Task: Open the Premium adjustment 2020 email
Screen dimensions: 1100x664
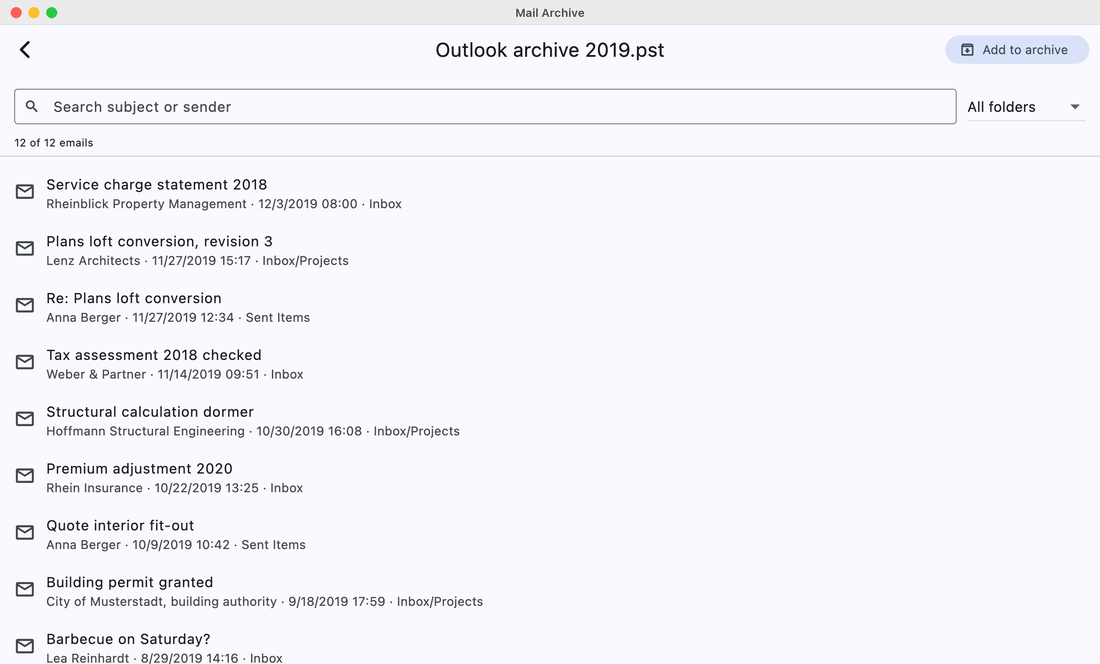Action: (550, 477)
